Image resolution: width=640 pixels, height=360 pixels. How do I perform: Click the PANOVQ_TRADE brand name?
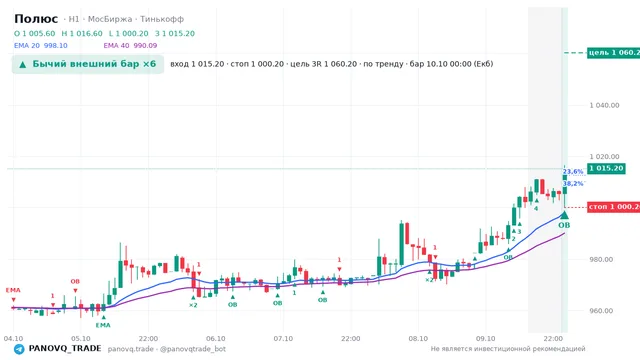pyautogui.click(x=65, y=349)
